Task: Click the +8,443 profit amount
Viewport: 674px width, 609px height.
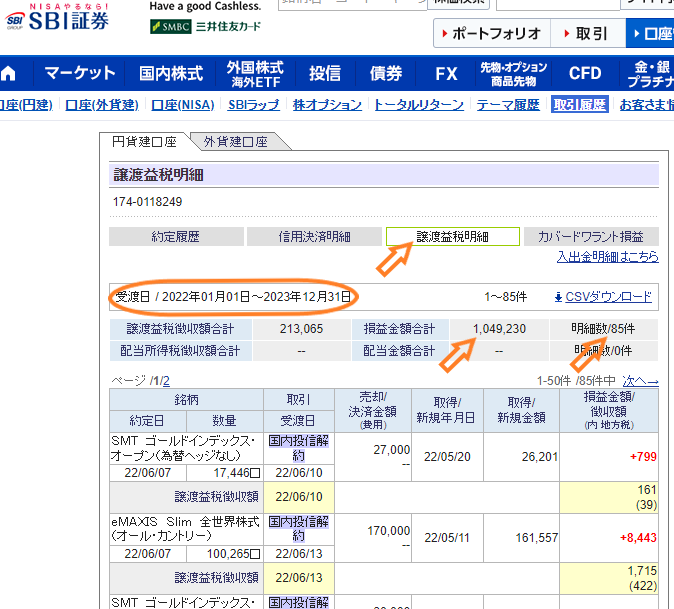Action: [x=638, y=538]
